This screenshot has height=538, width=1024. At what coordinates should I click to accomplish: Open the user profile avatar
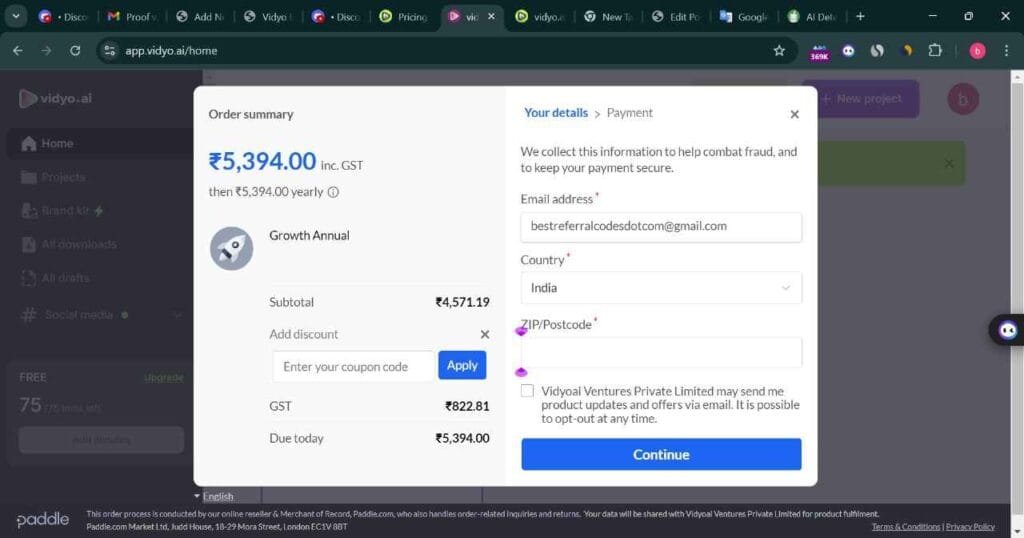[963, 99]
